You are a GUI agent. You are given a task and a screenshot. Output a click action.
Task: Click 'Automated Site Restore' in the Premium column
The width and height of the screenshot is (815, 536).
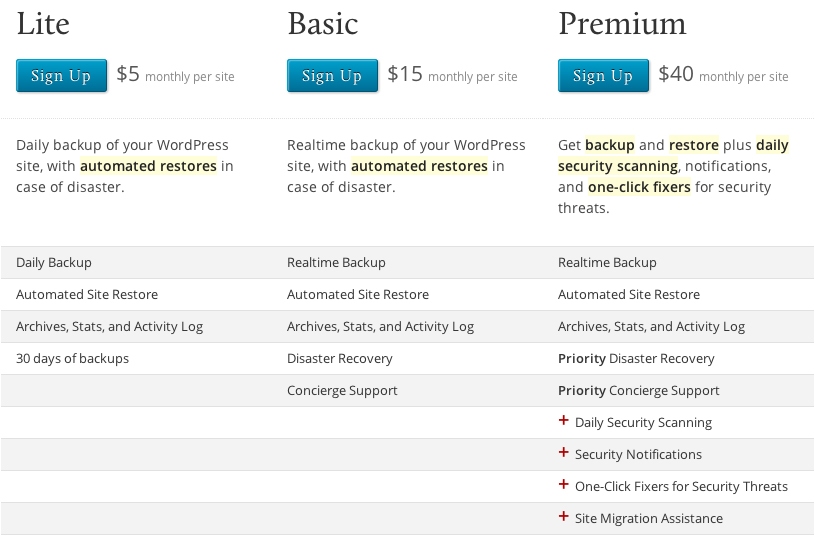coord(629,295)
